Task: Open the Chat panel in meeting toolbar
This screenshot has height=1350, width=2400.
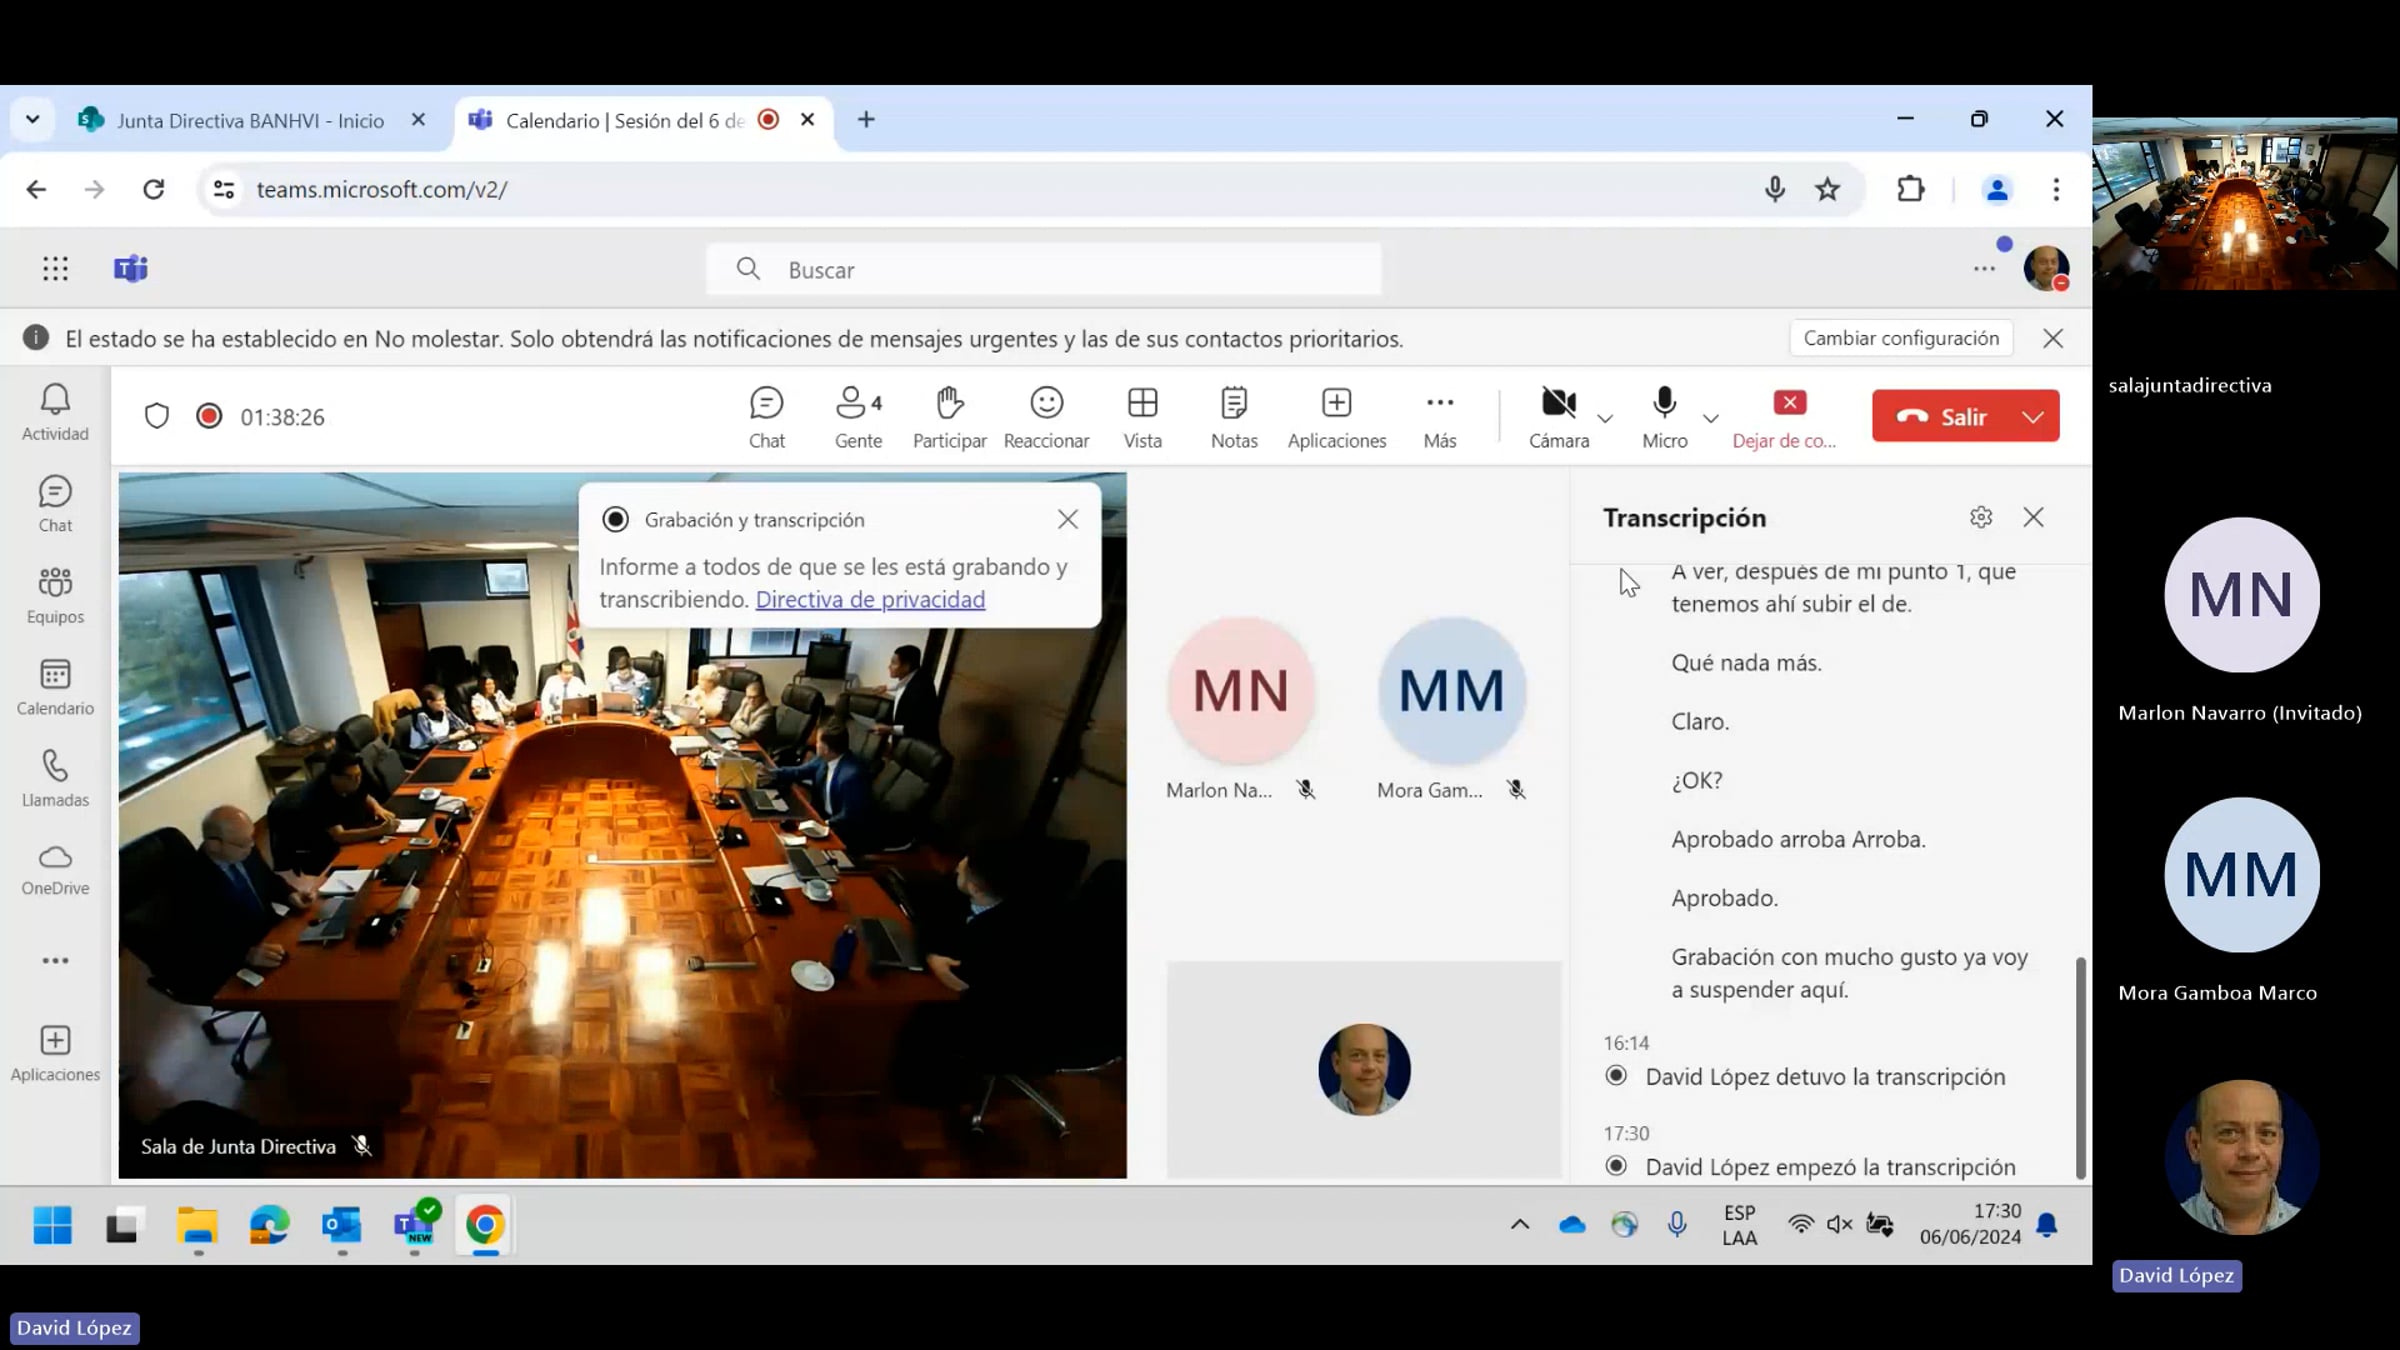Action: click(x=767, y=417)
